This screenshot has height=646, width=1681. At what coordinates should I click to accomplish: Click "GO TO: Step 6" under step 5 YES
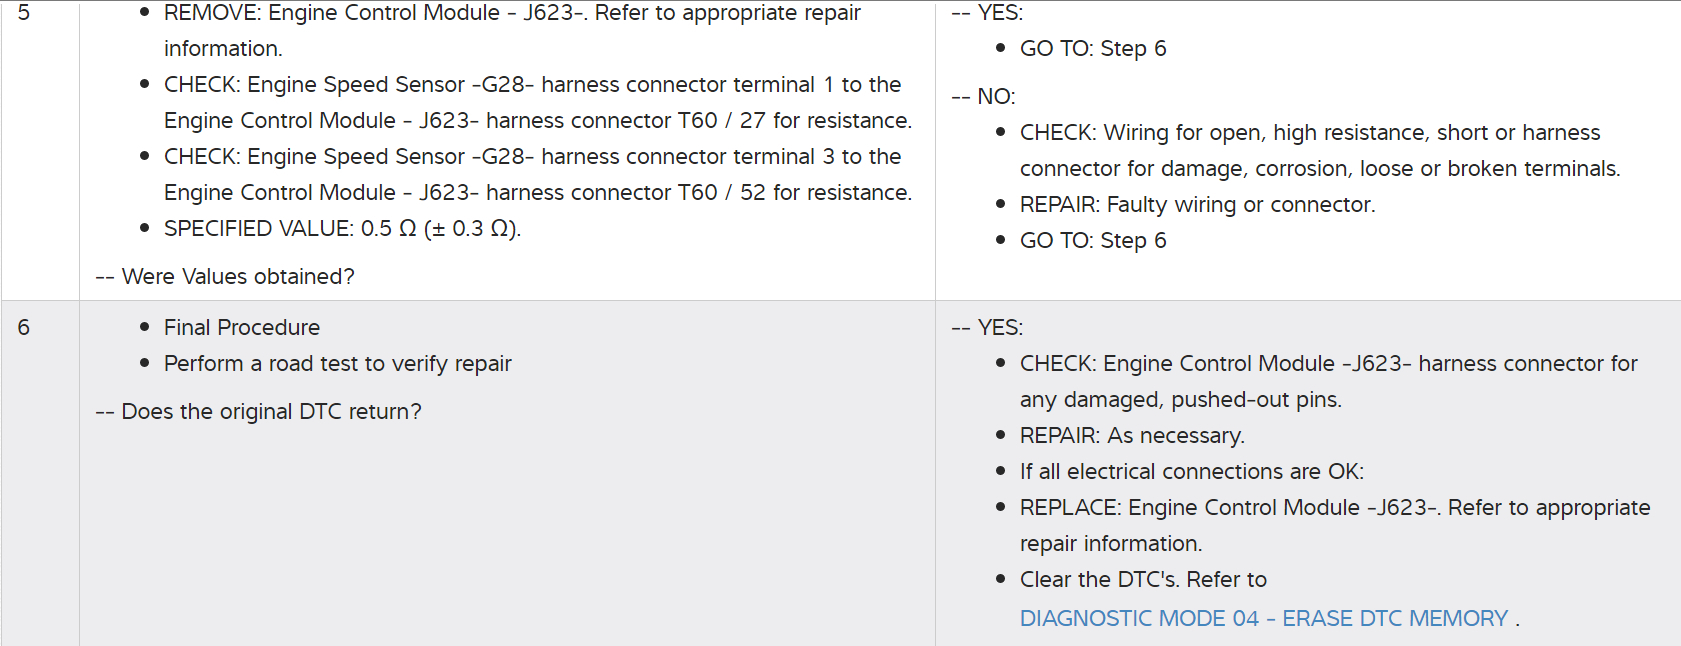(x=1092, y=49)
